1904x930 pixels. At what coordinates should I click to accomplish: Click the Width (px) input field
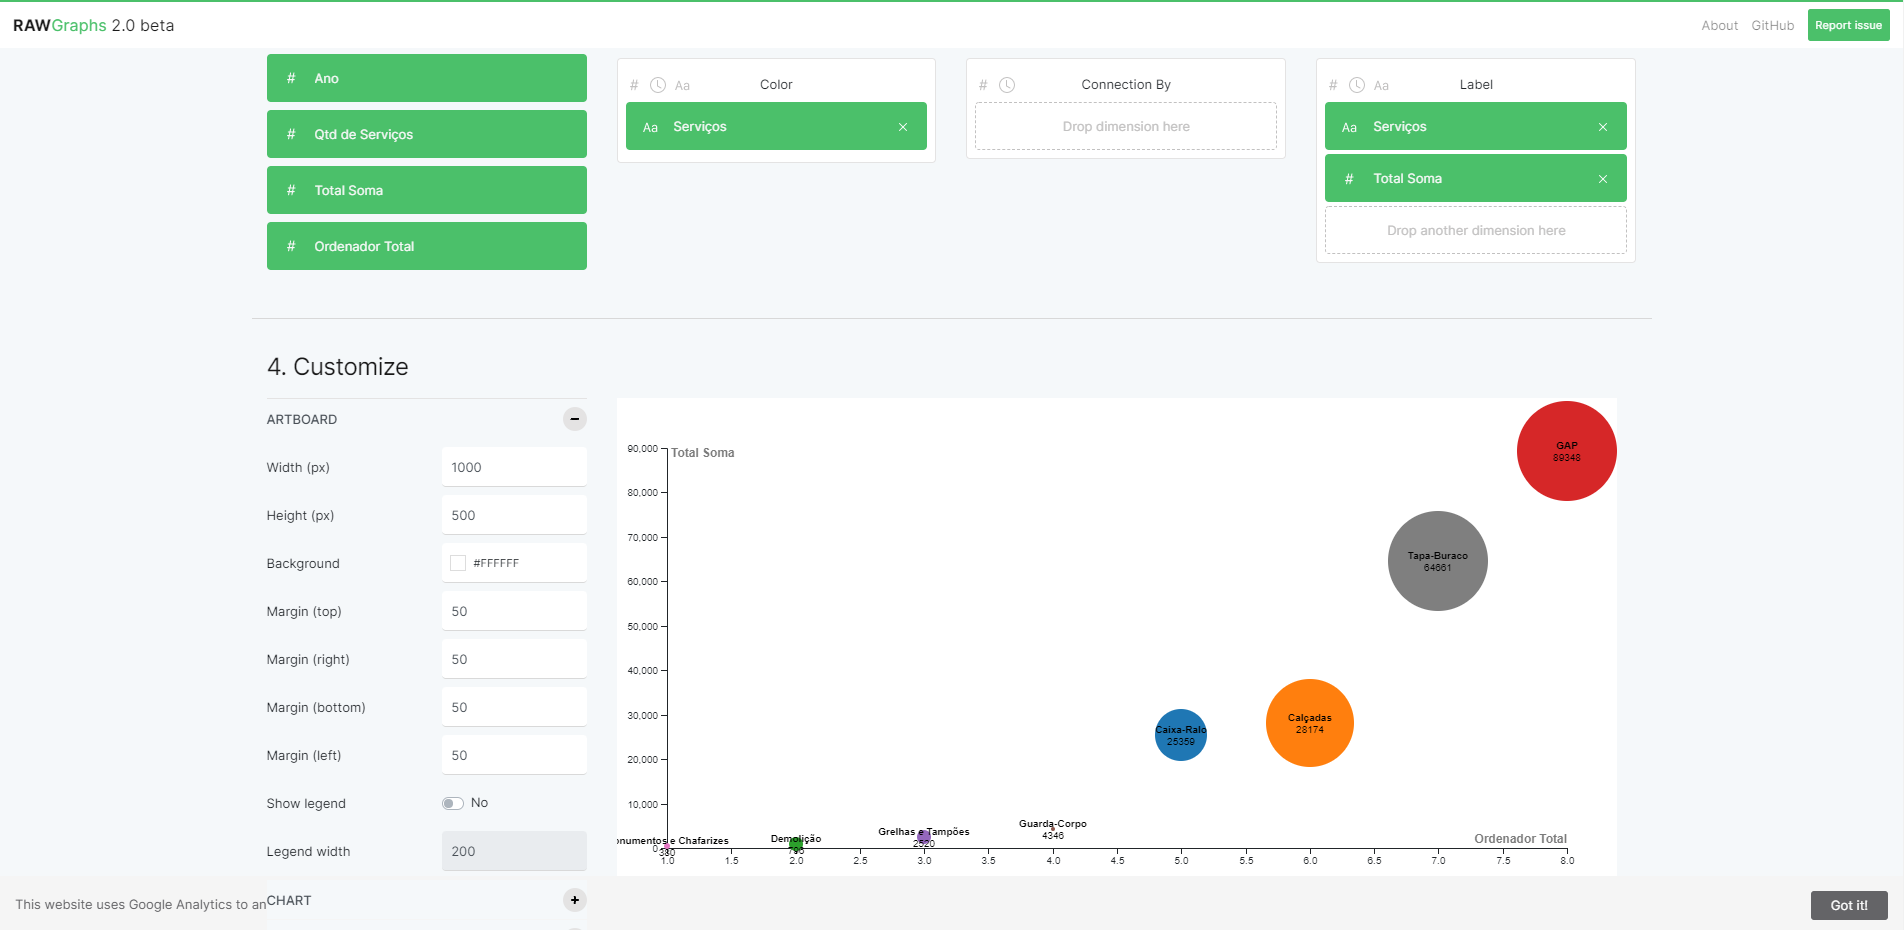tap(514, 467)
